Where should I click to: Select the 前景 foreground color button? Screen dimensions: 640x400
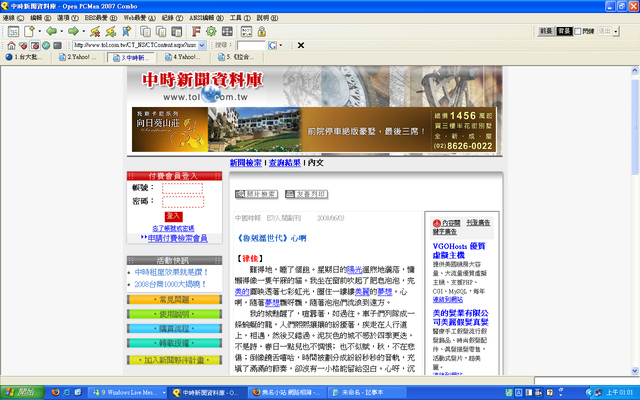click(x=546, y=31)
